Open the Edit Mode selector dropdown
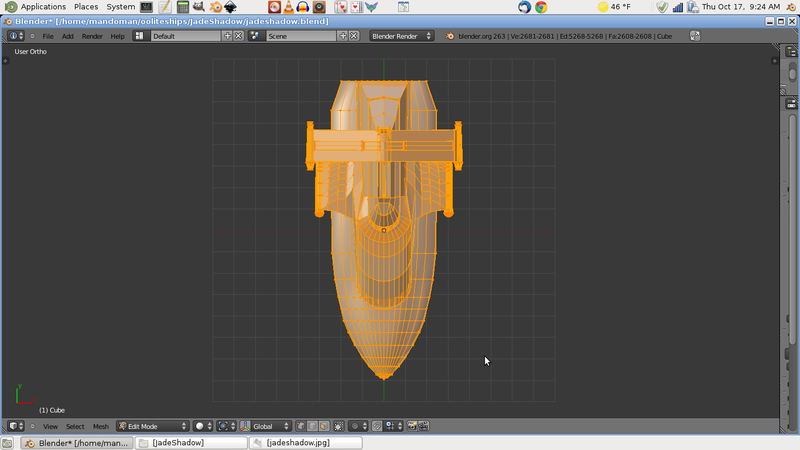The image size is (800, 450). [152, 426]
